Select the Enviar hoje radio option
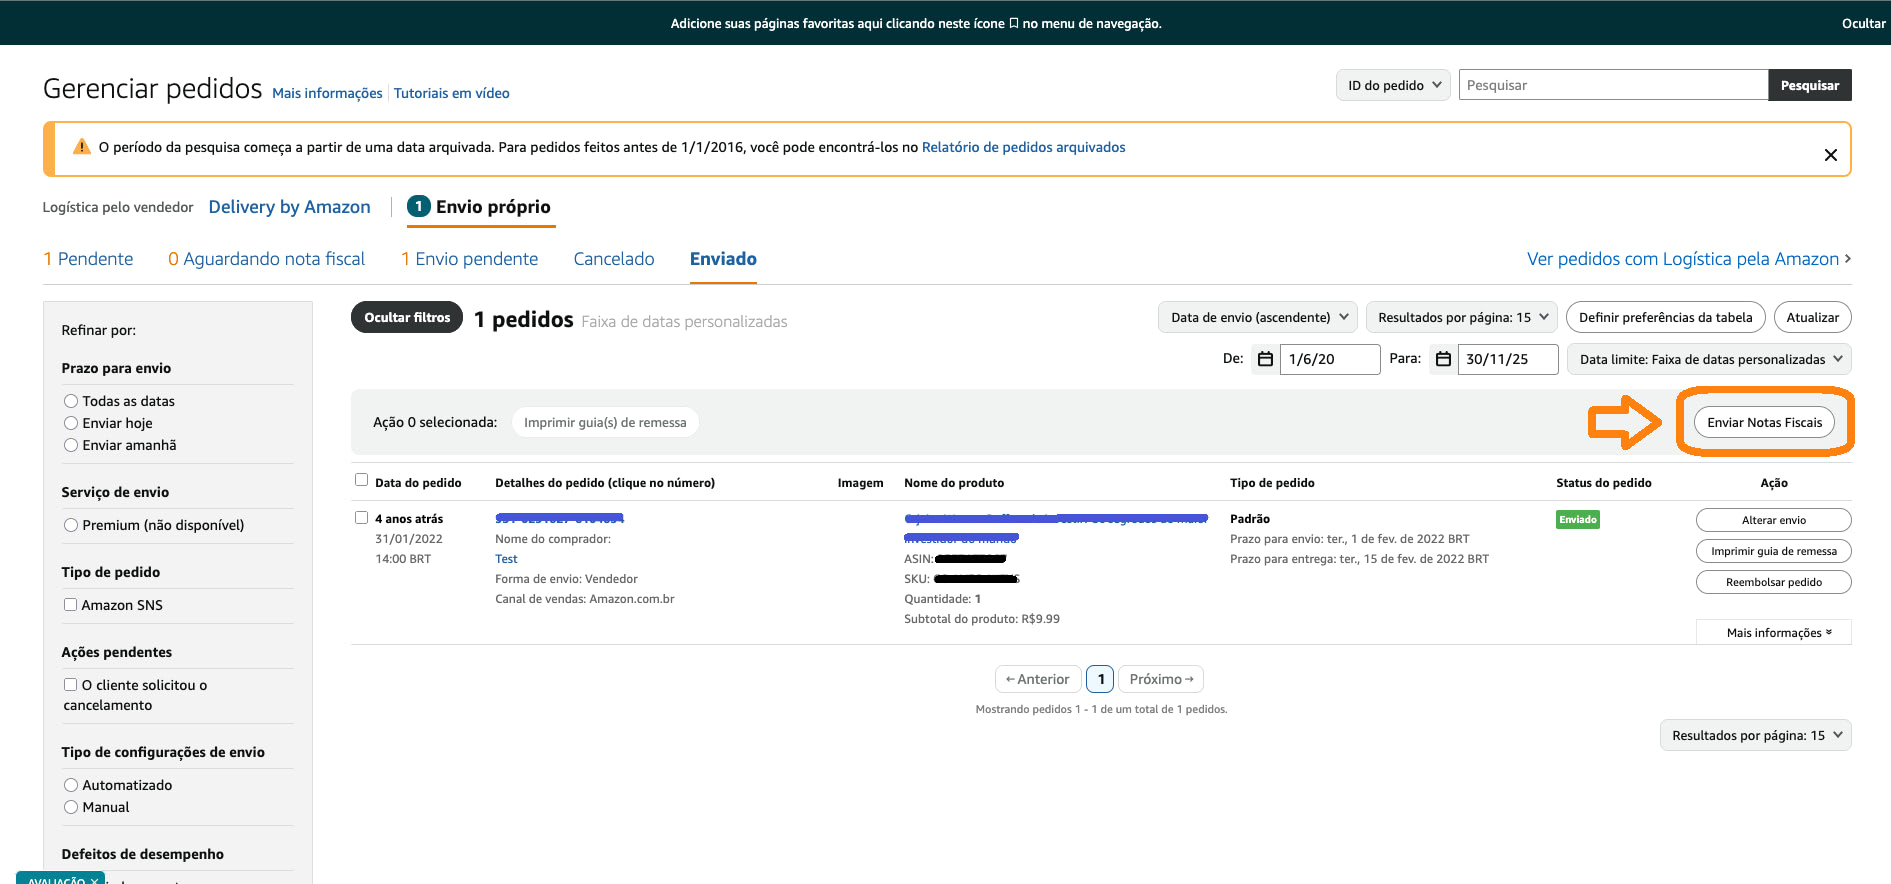The image size is (1891, 884). (71, 423)
